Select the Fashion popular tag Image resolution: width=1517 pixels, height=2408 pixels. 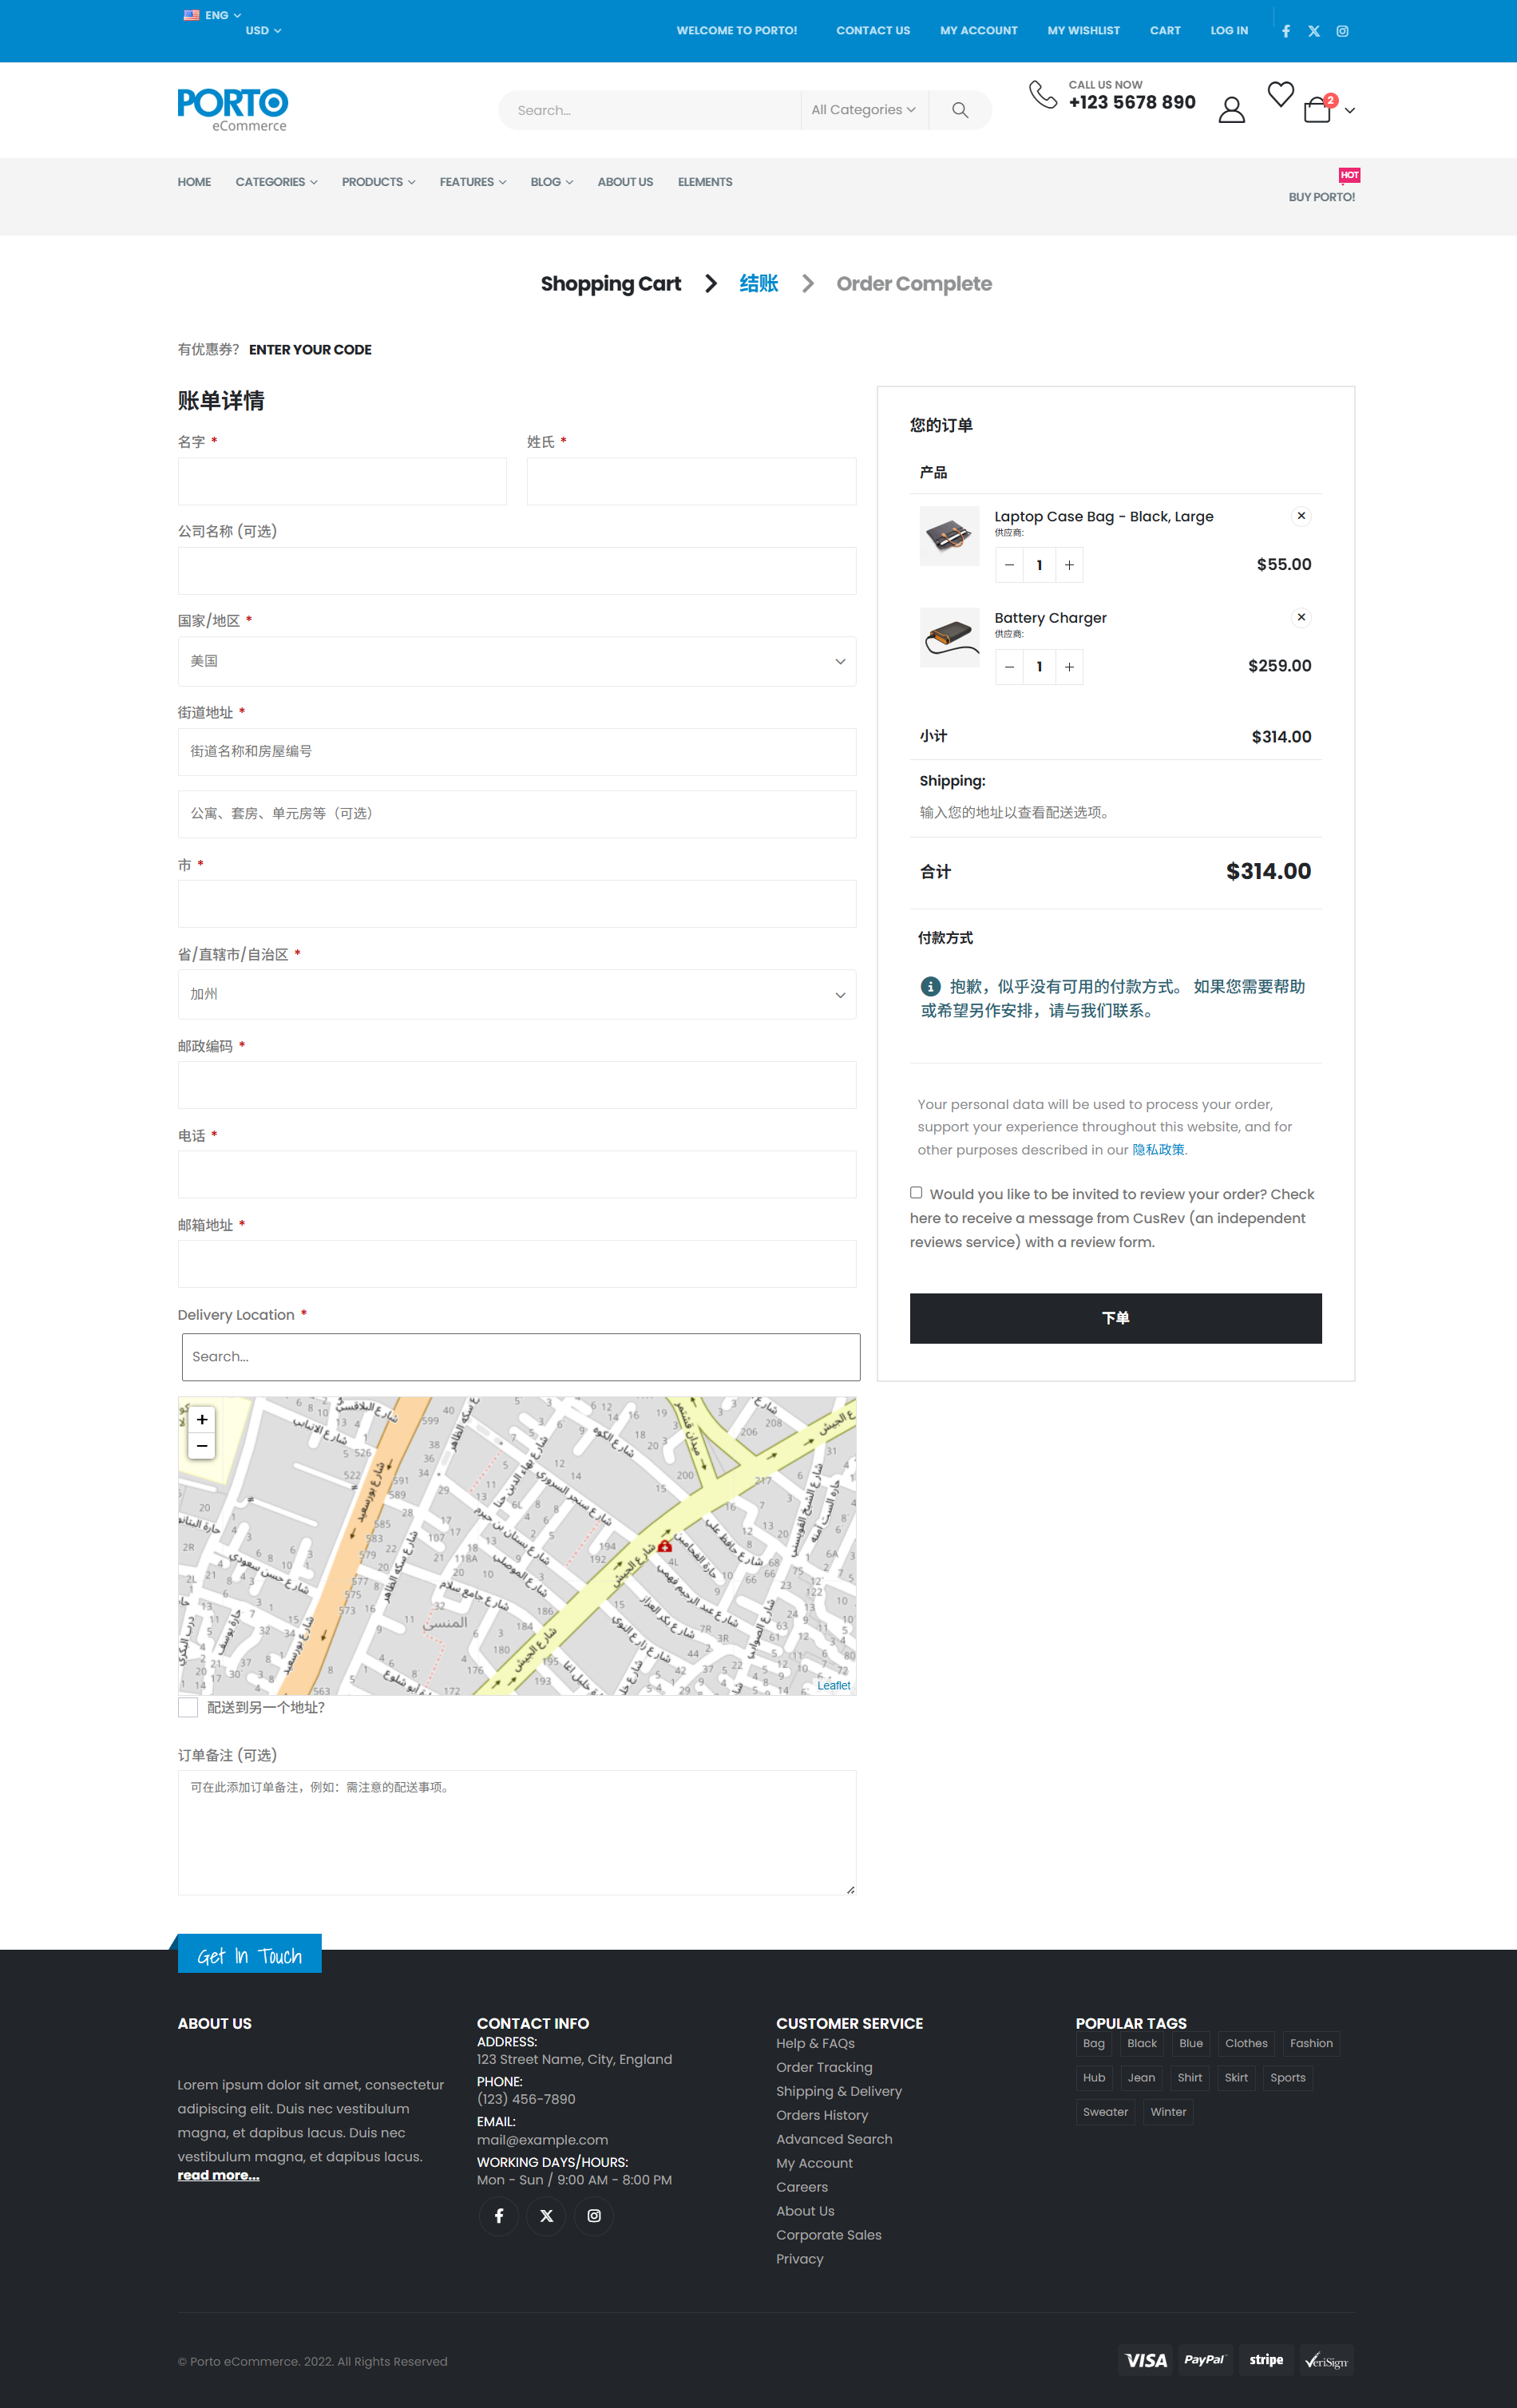[1310, 2043]
